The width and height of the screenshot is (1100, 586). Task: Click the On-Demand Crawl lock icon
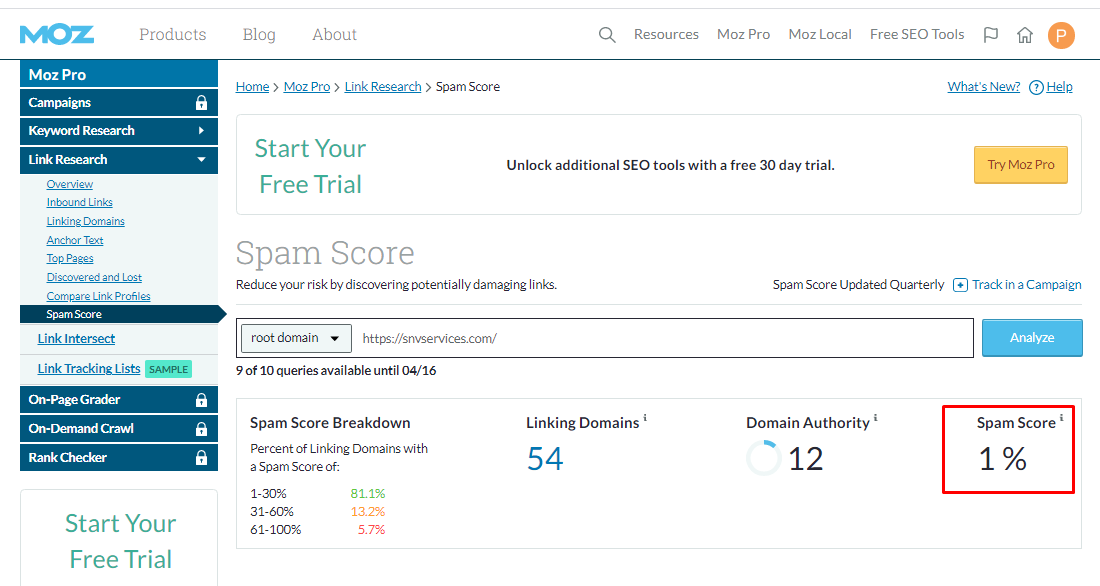click(201, 429)
